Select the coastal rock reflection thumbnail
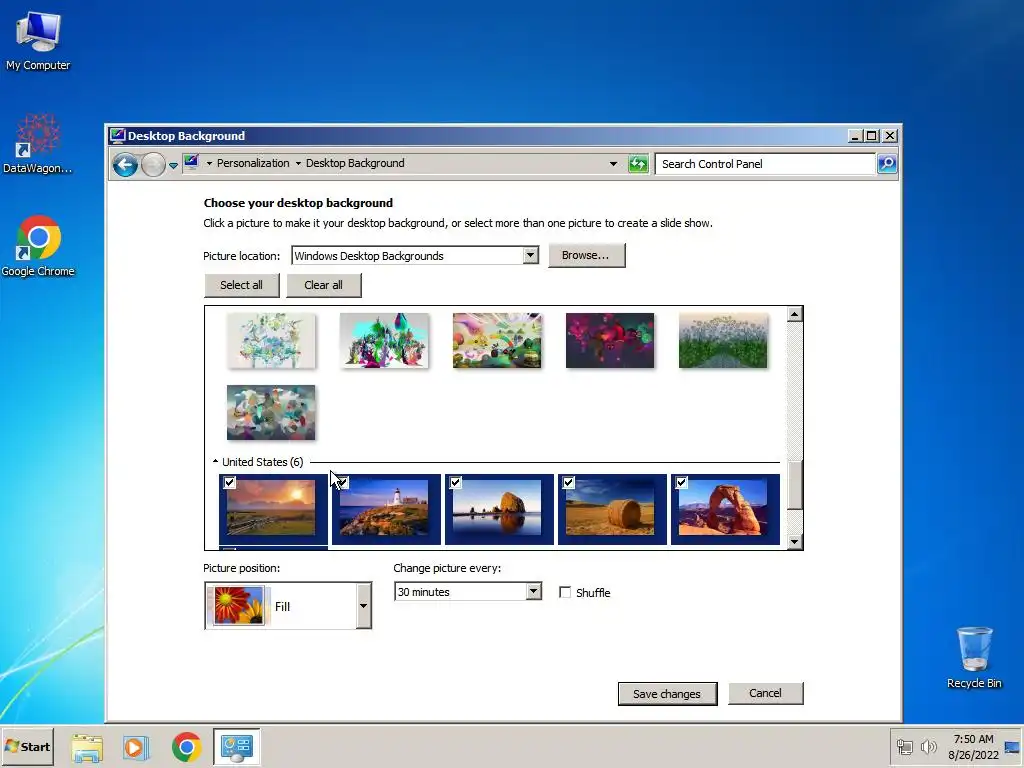Viewport: 1024px width, 768px height. pyautogui.click(x=497, y=509)
